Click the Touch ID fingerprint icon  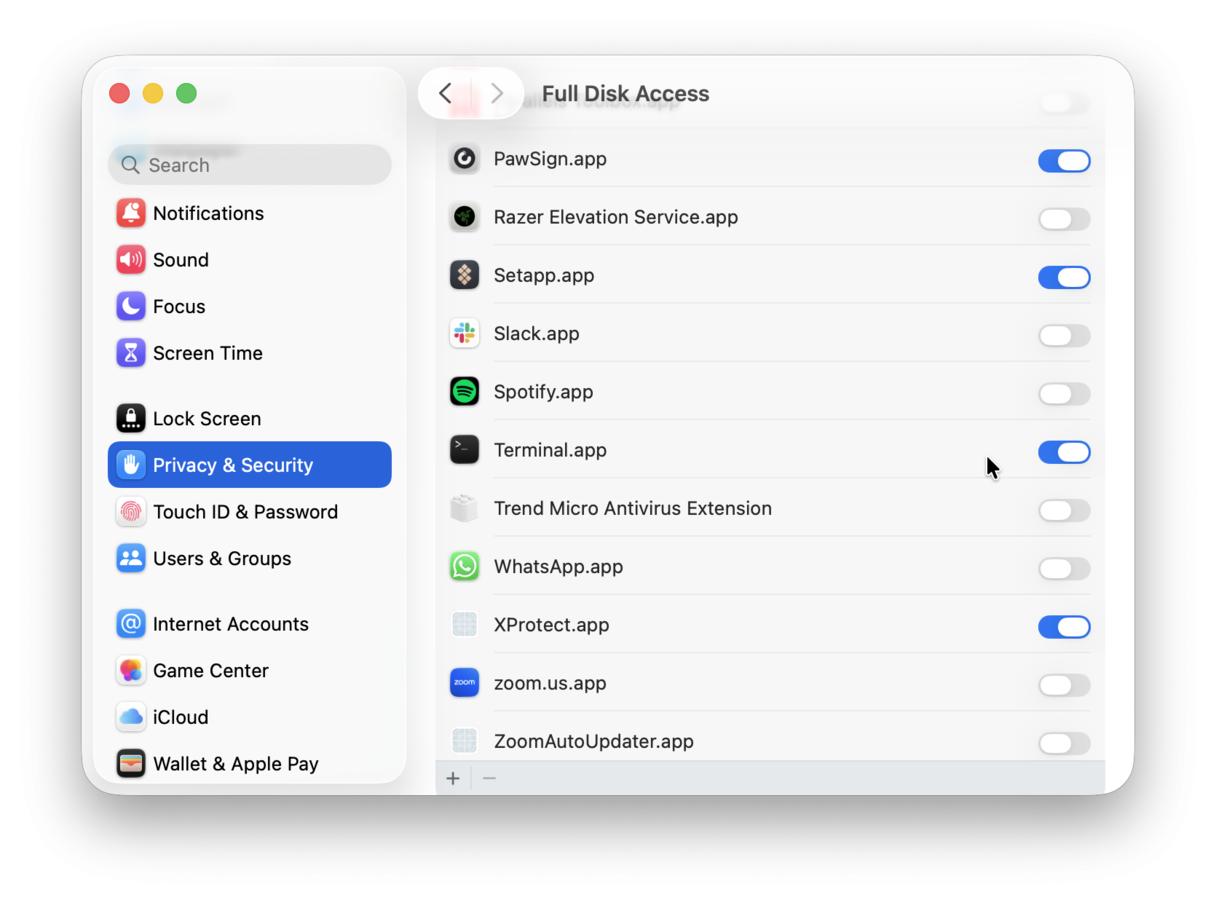point(130,511)
